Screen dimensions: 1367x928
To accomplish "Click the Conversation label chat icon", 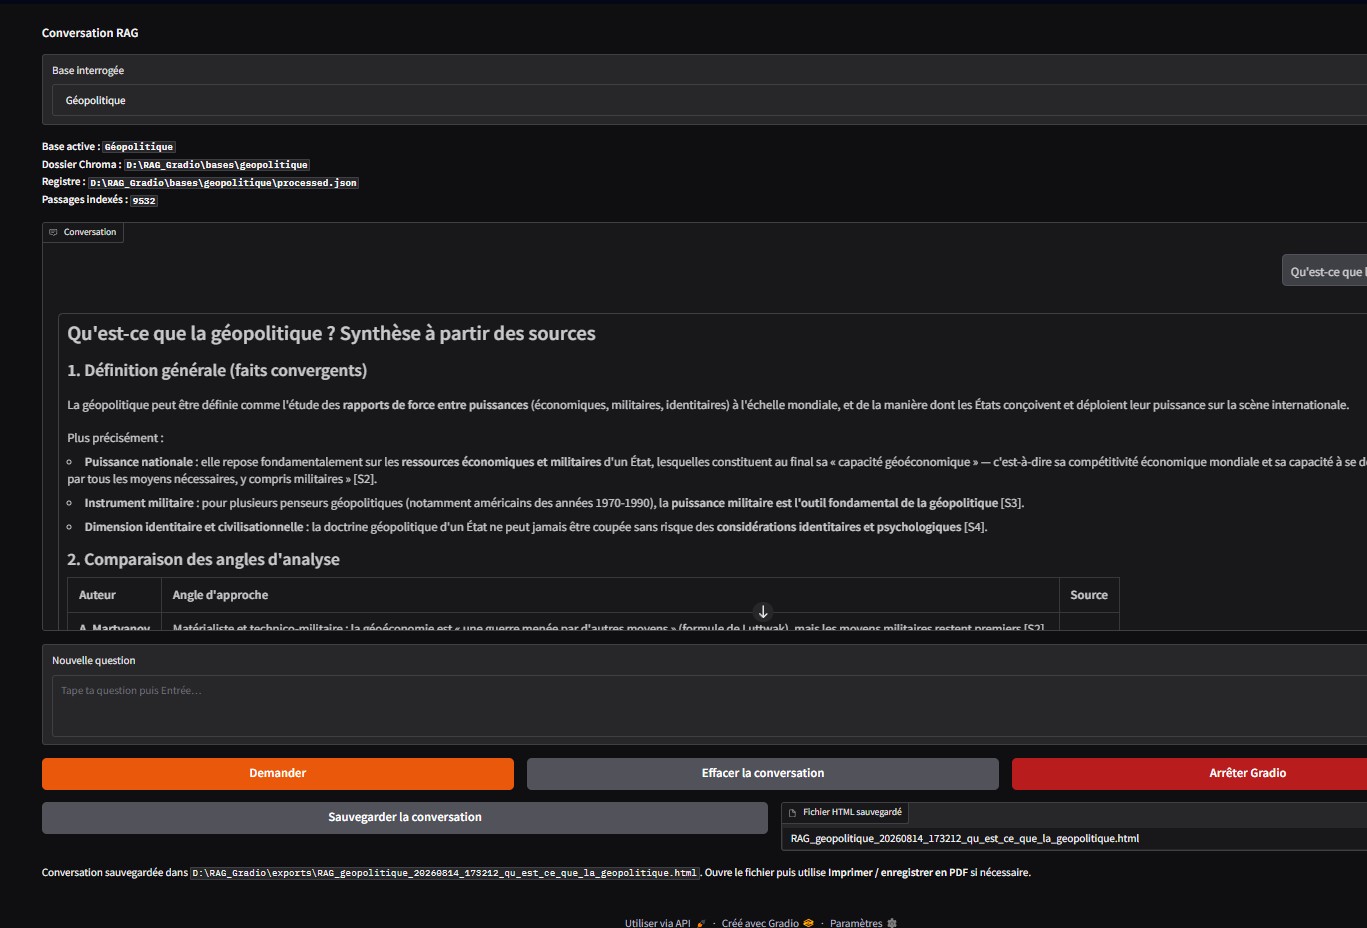I will [x=54, y=232].
